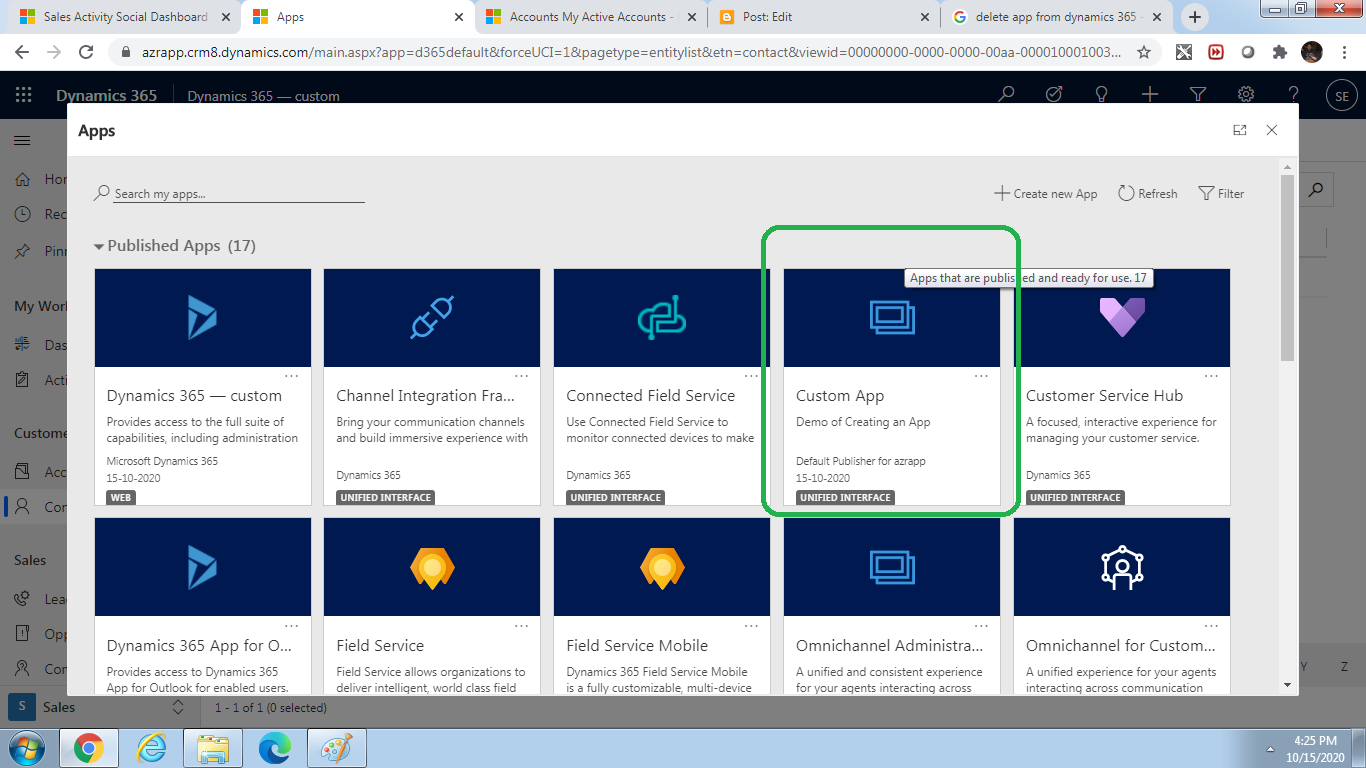
Task: Open the Sales area switcher
Action: tap(99, 707)
